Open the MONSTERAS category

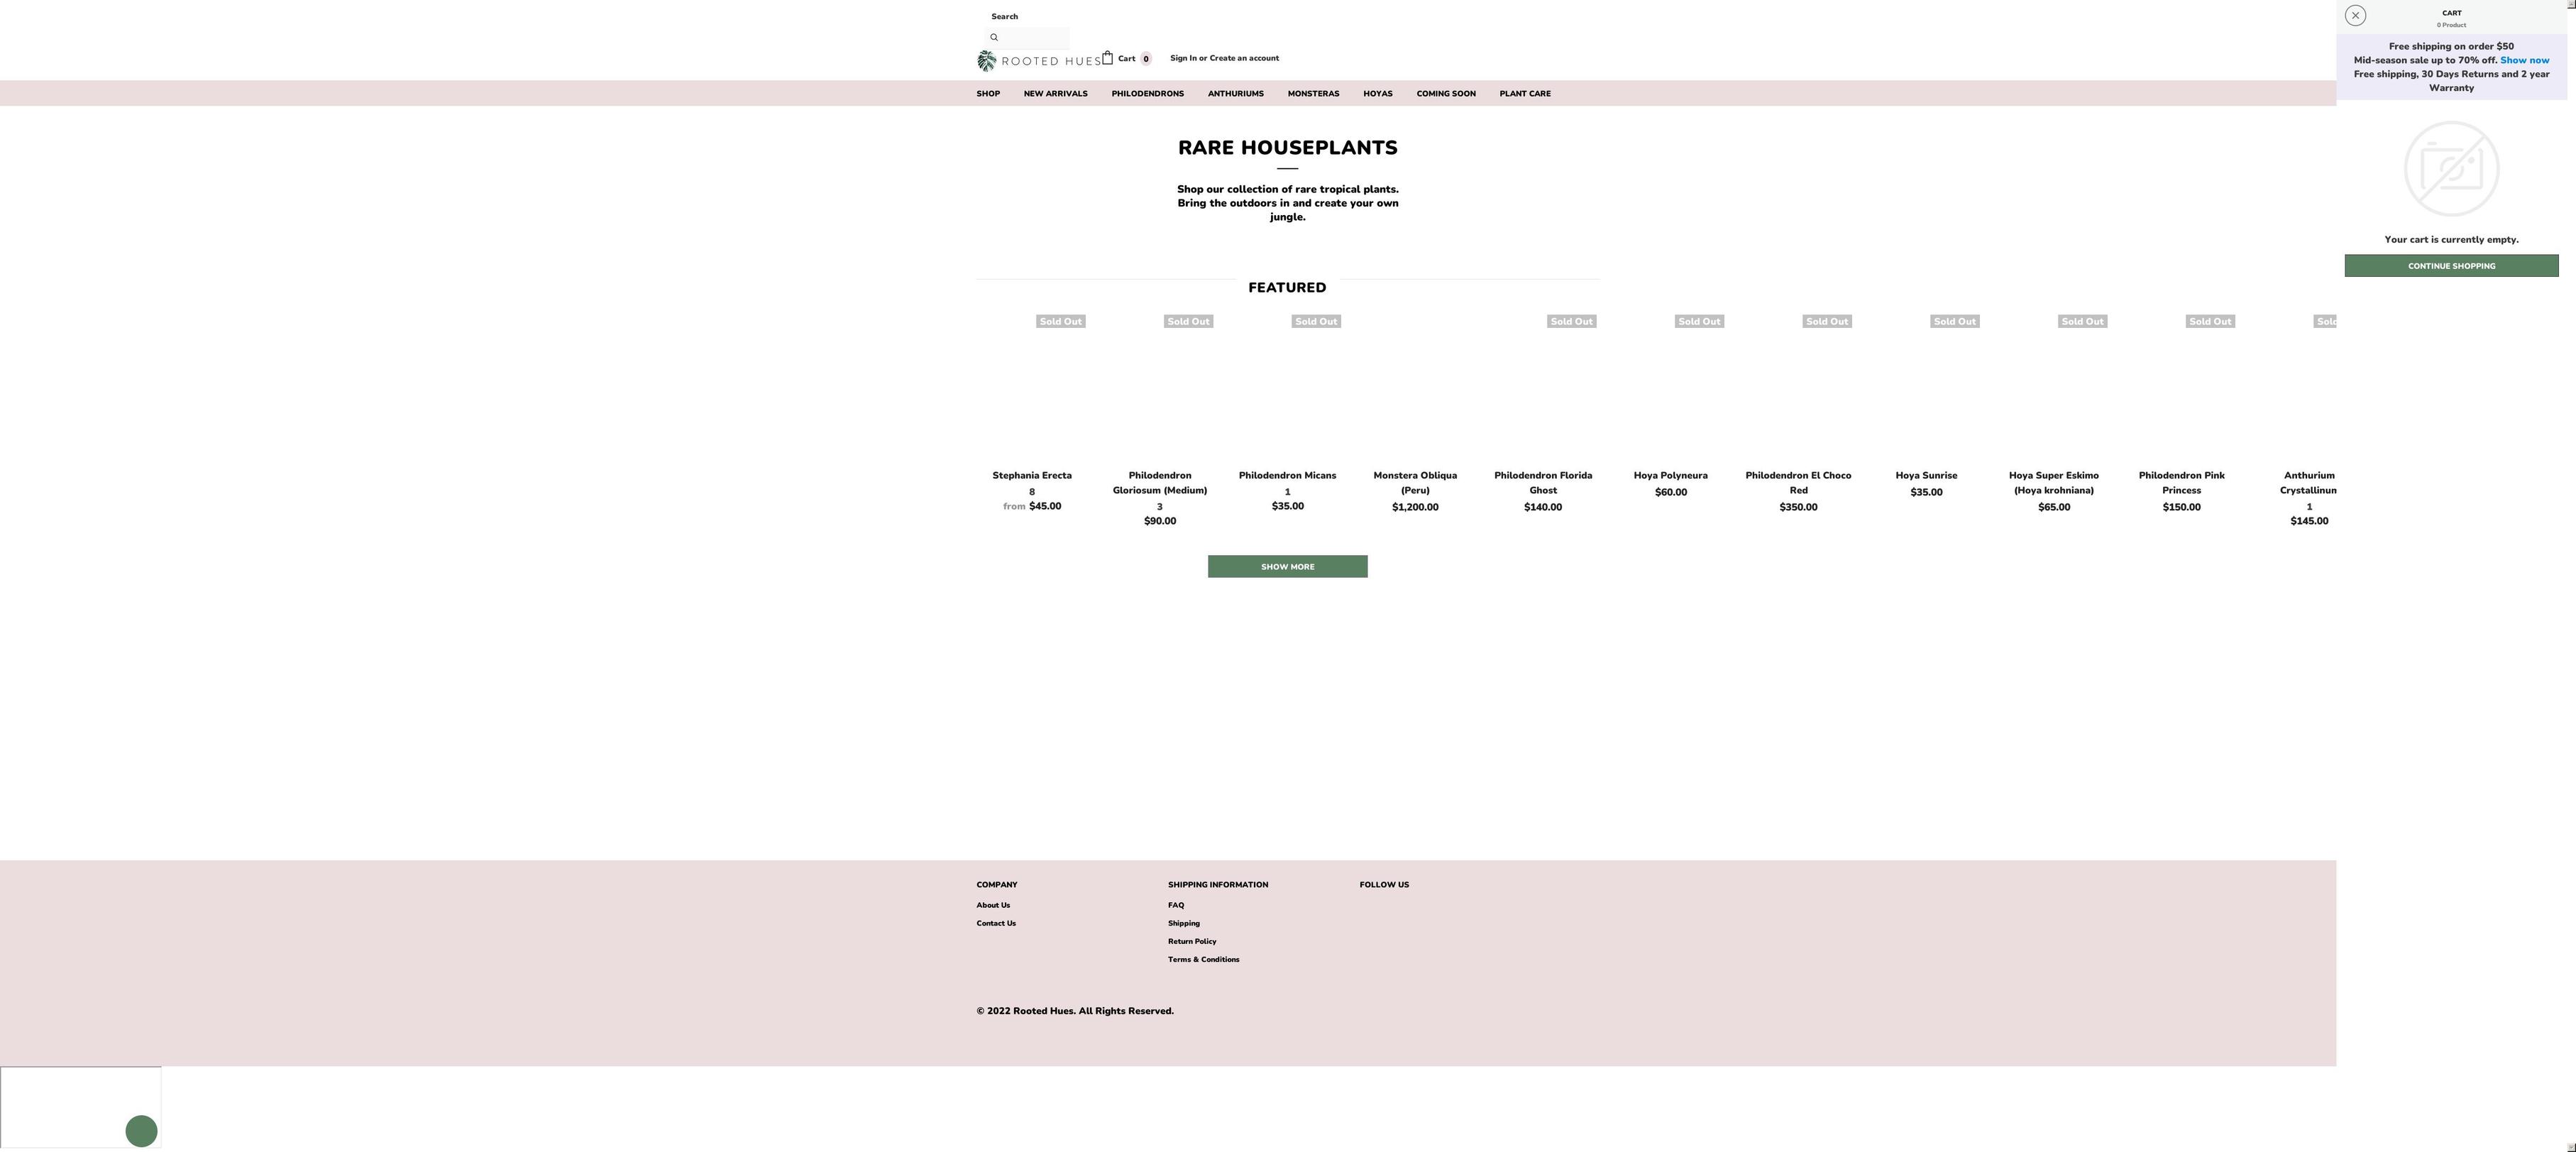click(1313, 94)
